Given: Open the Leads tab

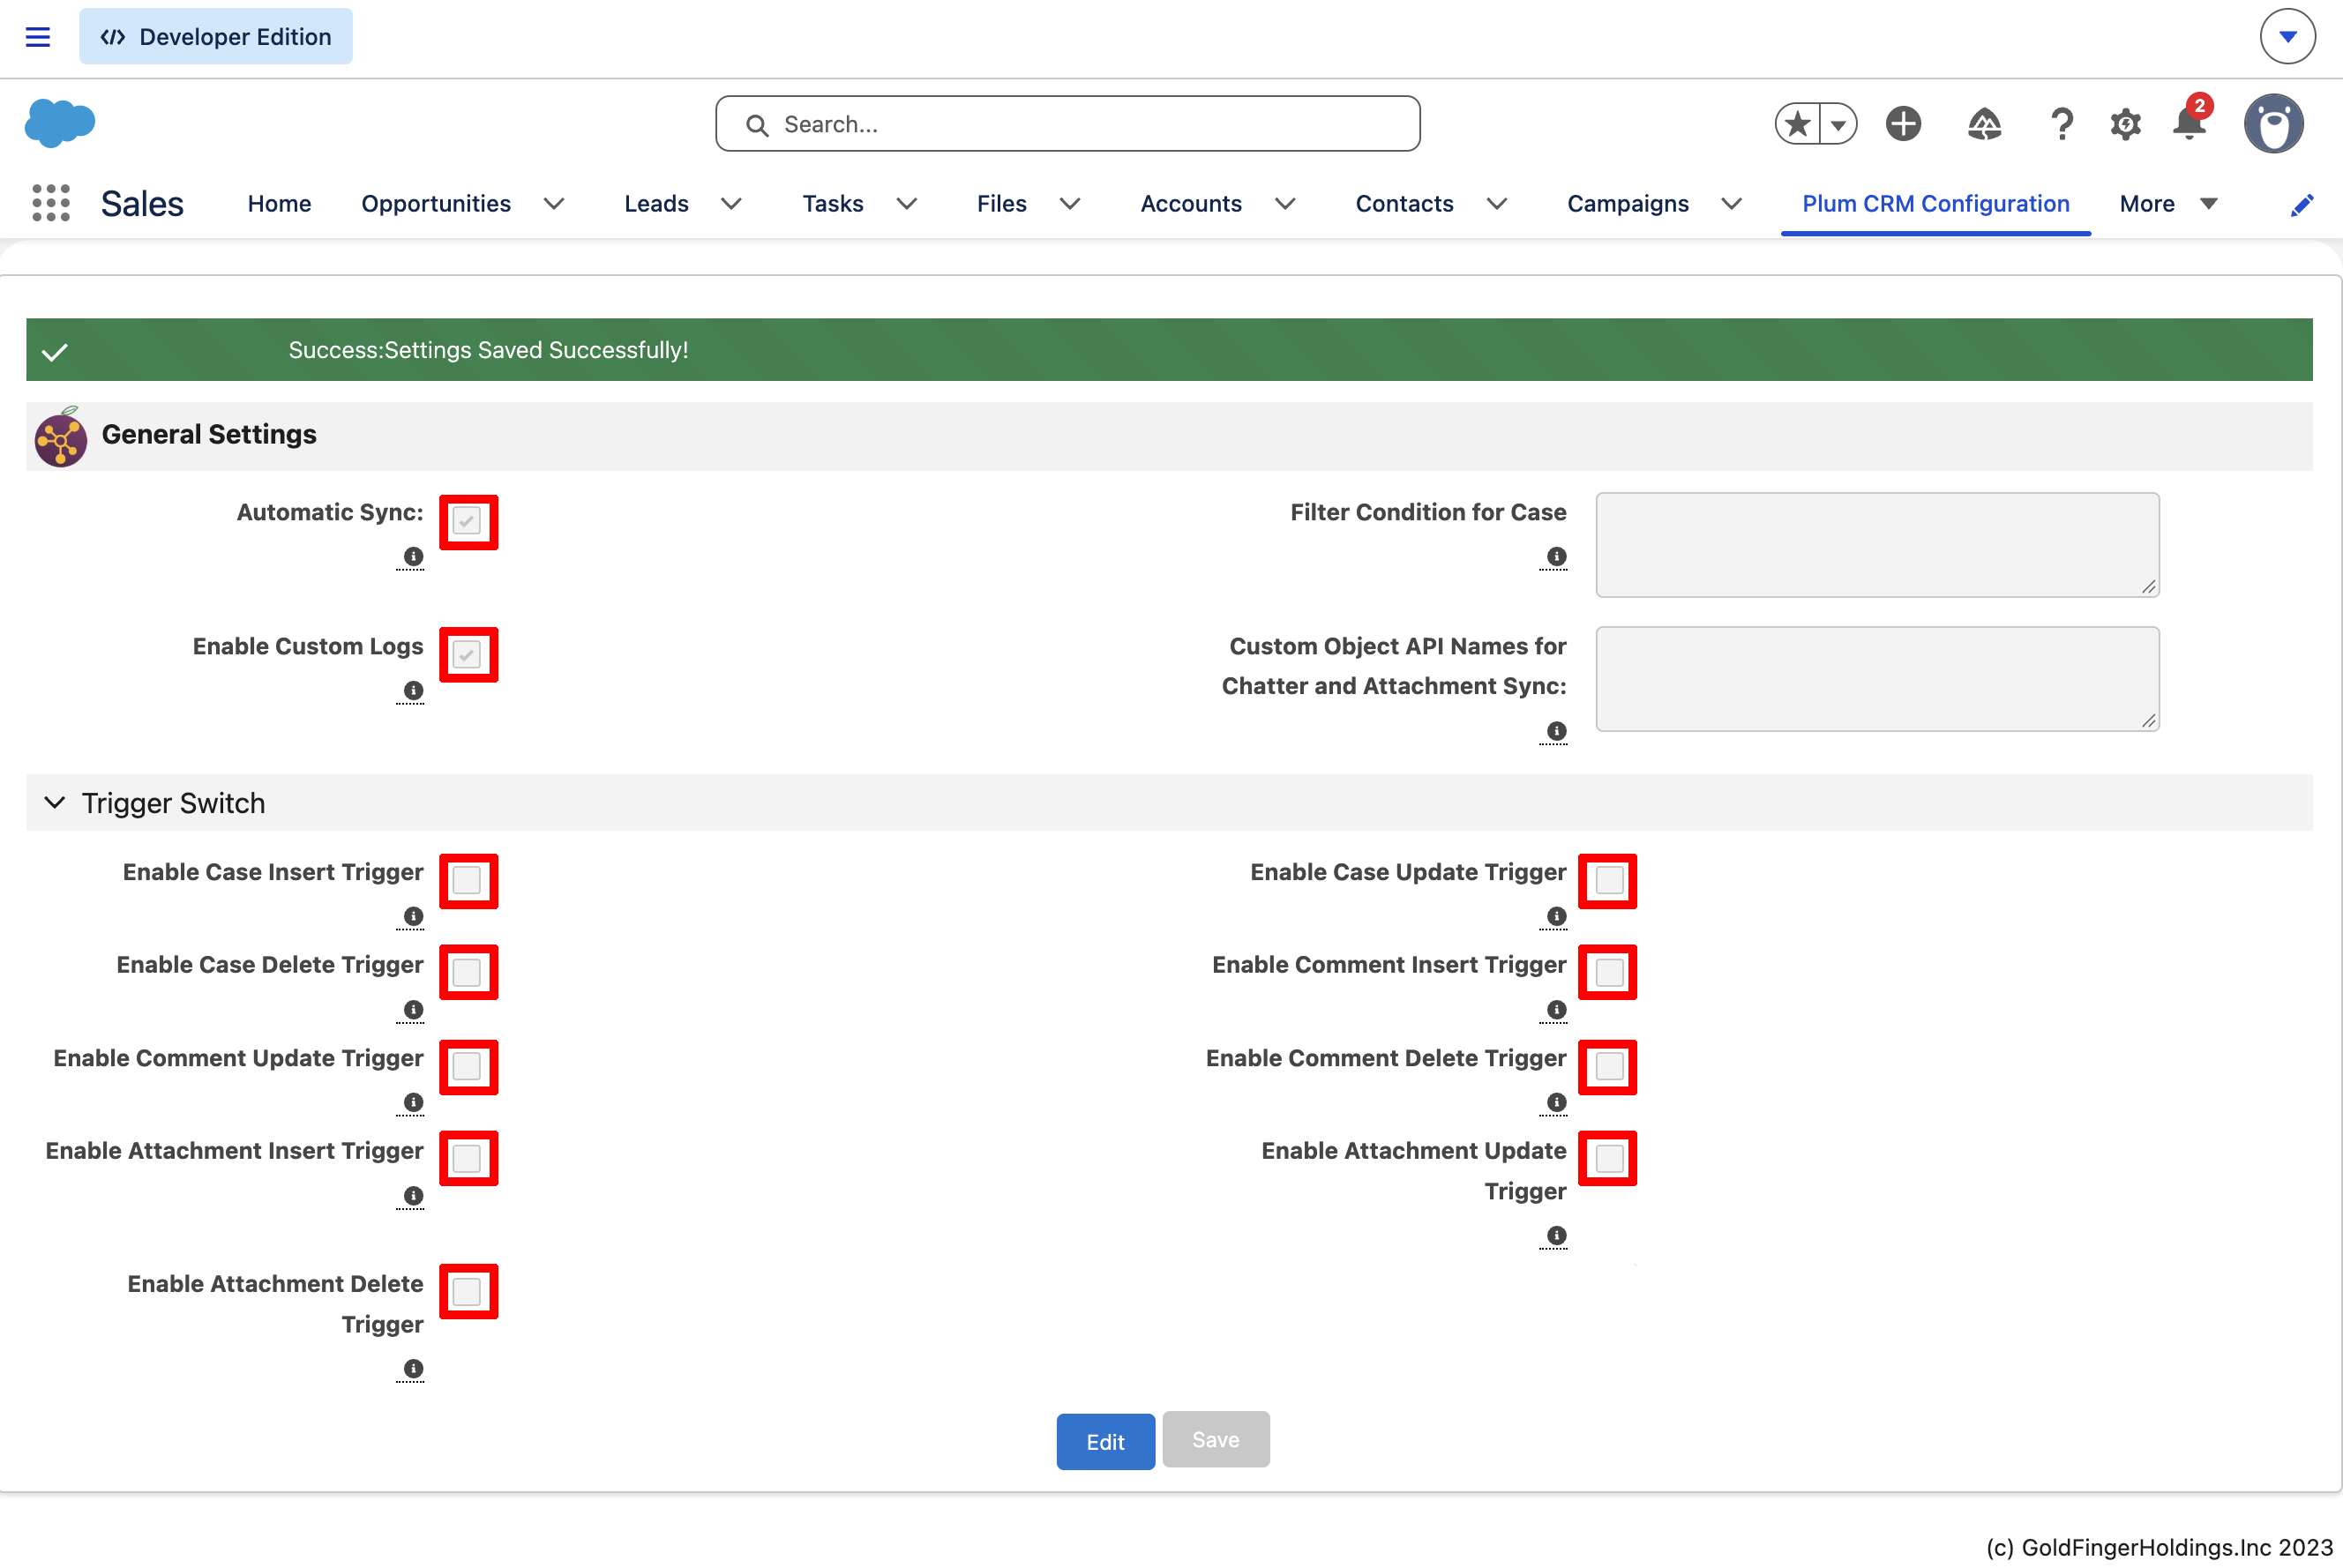Looking at the screenshot, I should (656, 204).
